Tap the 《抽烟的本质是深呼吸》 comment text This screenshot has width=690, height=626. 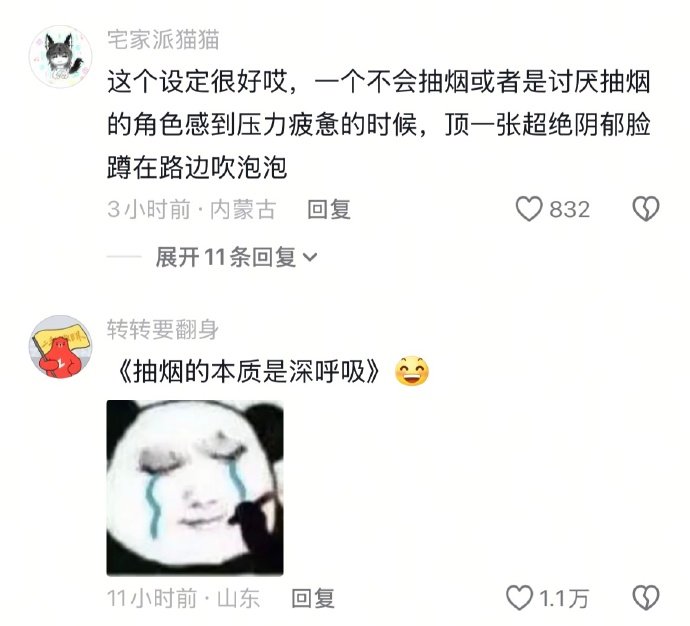coord(246,372)
